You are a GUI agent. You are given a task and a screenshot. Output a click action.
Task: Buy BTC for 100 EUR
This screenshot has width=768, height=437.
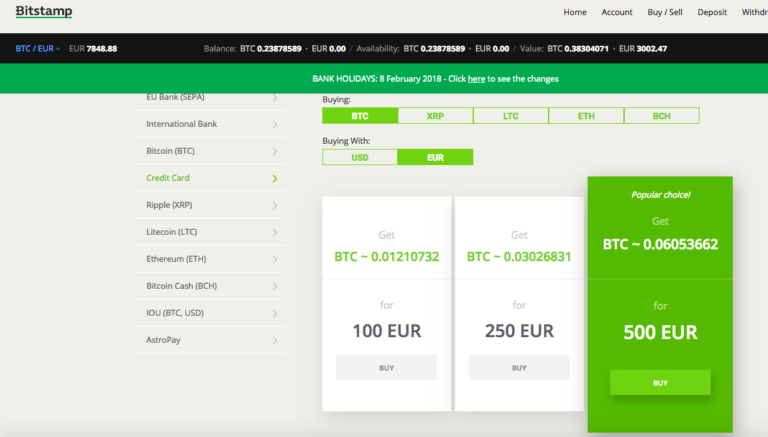(386, 367)
